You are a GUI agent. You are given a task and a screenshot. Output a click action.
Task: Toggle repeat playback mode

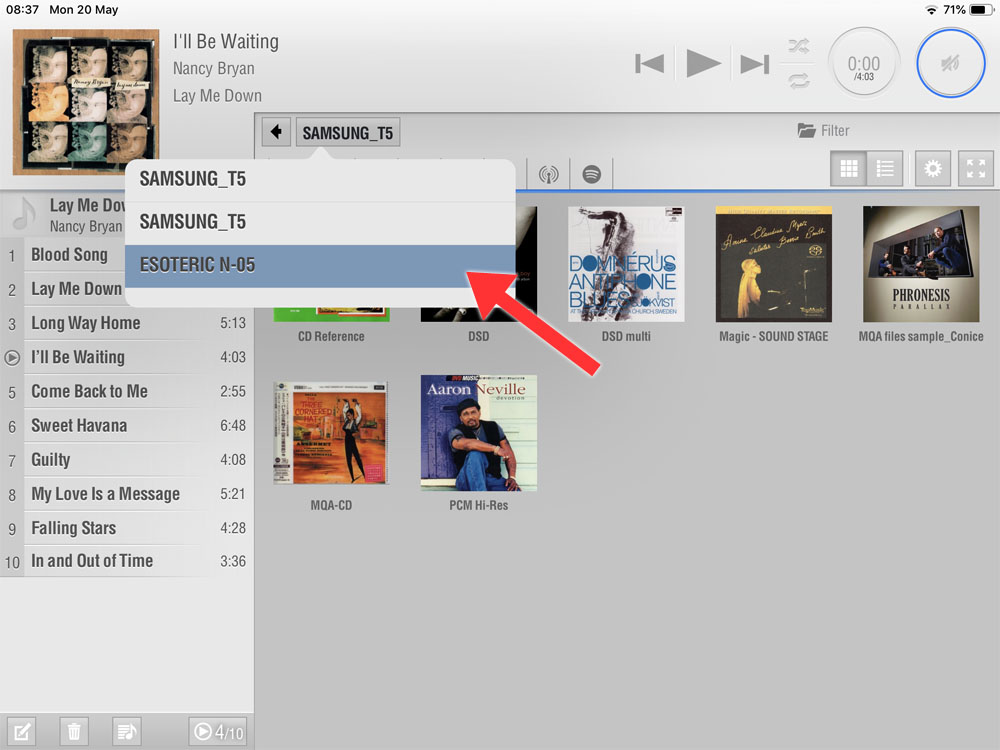[x=797, y=81]
